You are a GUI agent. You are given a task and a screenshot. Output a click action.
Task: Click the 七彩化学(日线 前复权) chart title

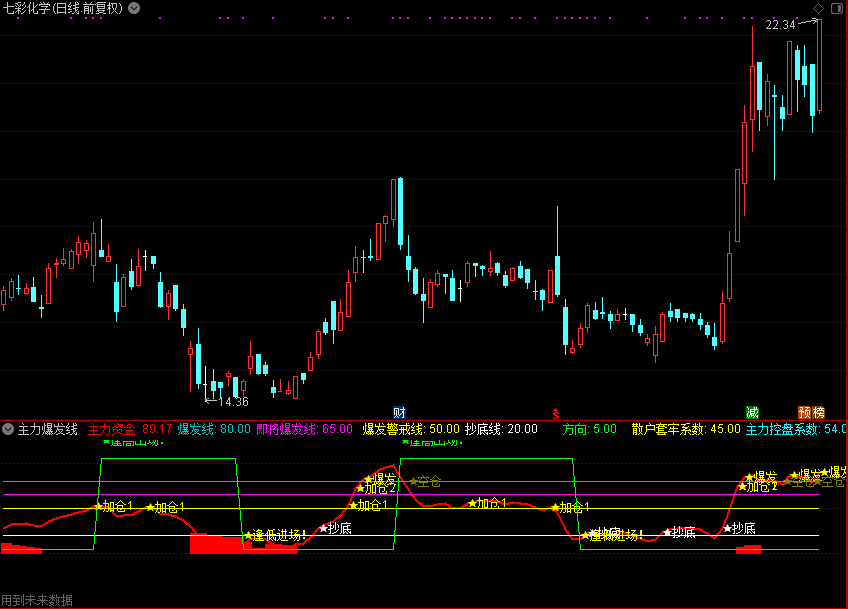64,8
